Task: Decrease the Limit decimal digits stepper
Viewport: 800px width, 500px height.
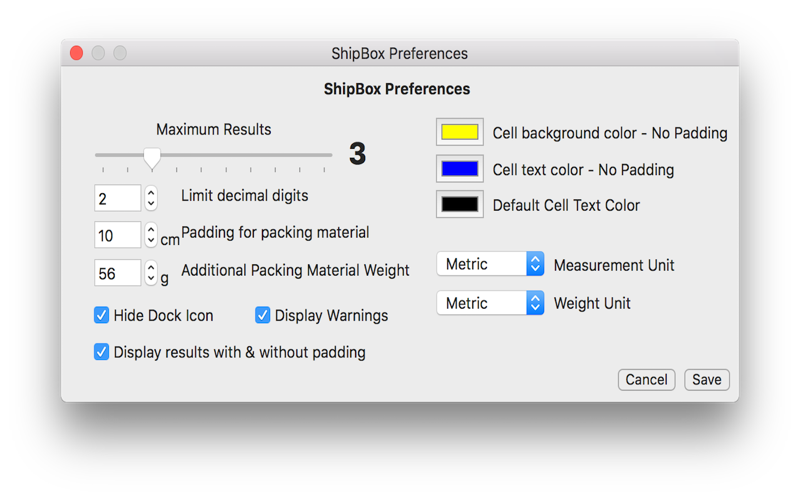Action: tap(151, 204)
